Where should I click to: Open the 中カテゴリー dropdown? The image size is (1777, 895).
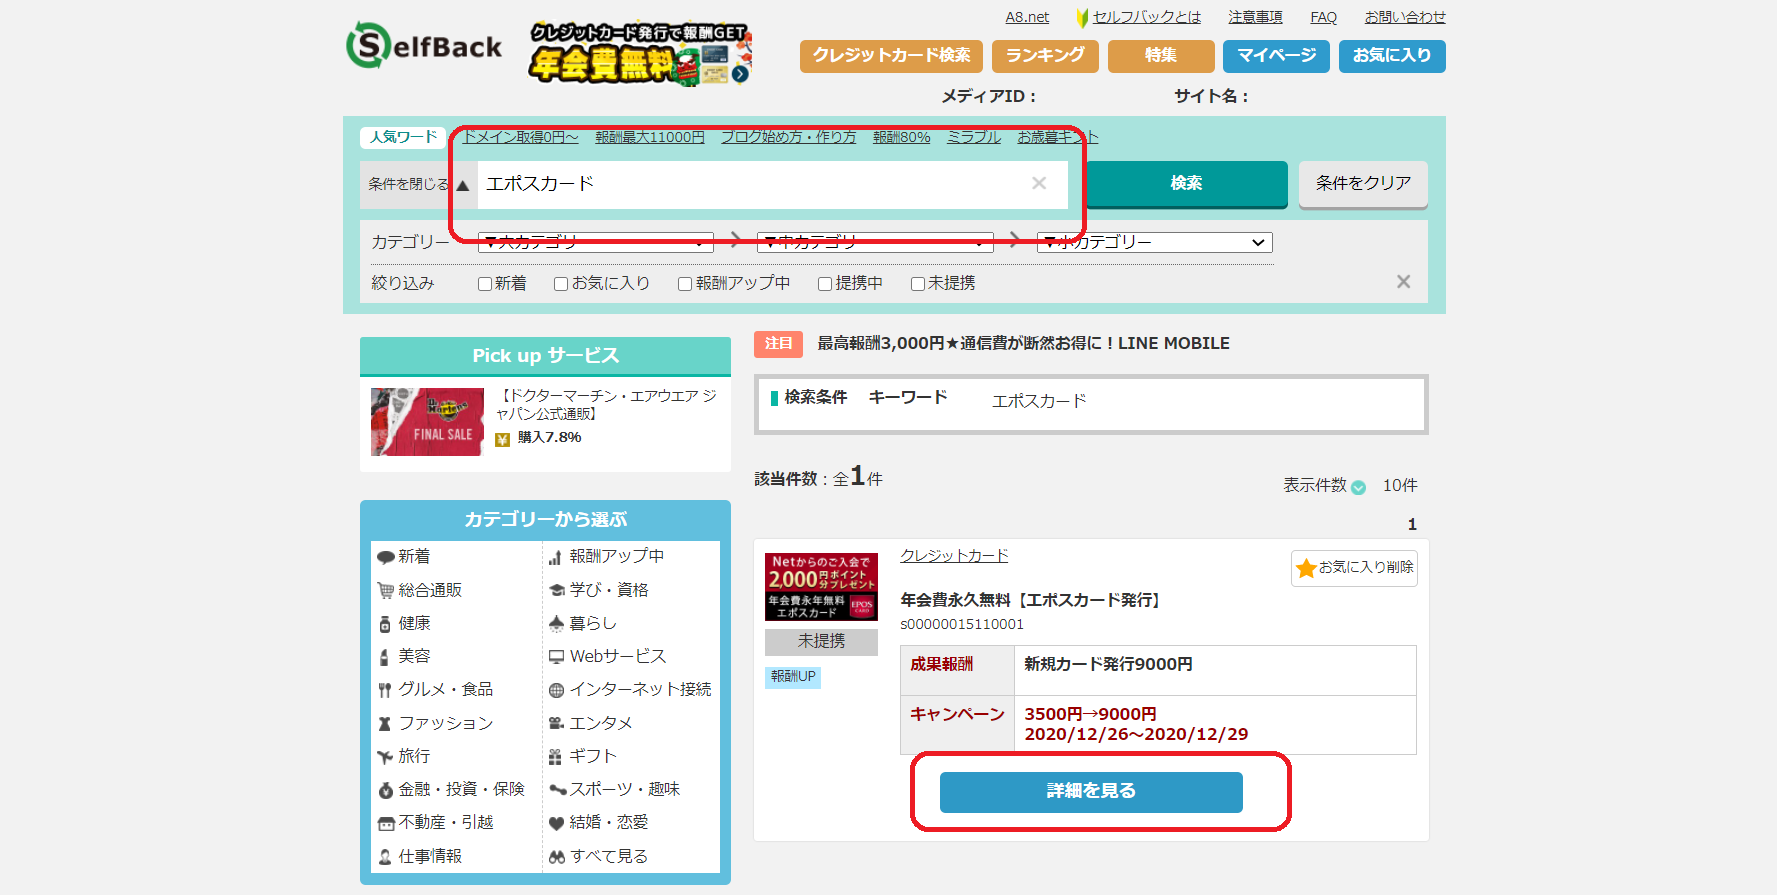click(875, 242)
